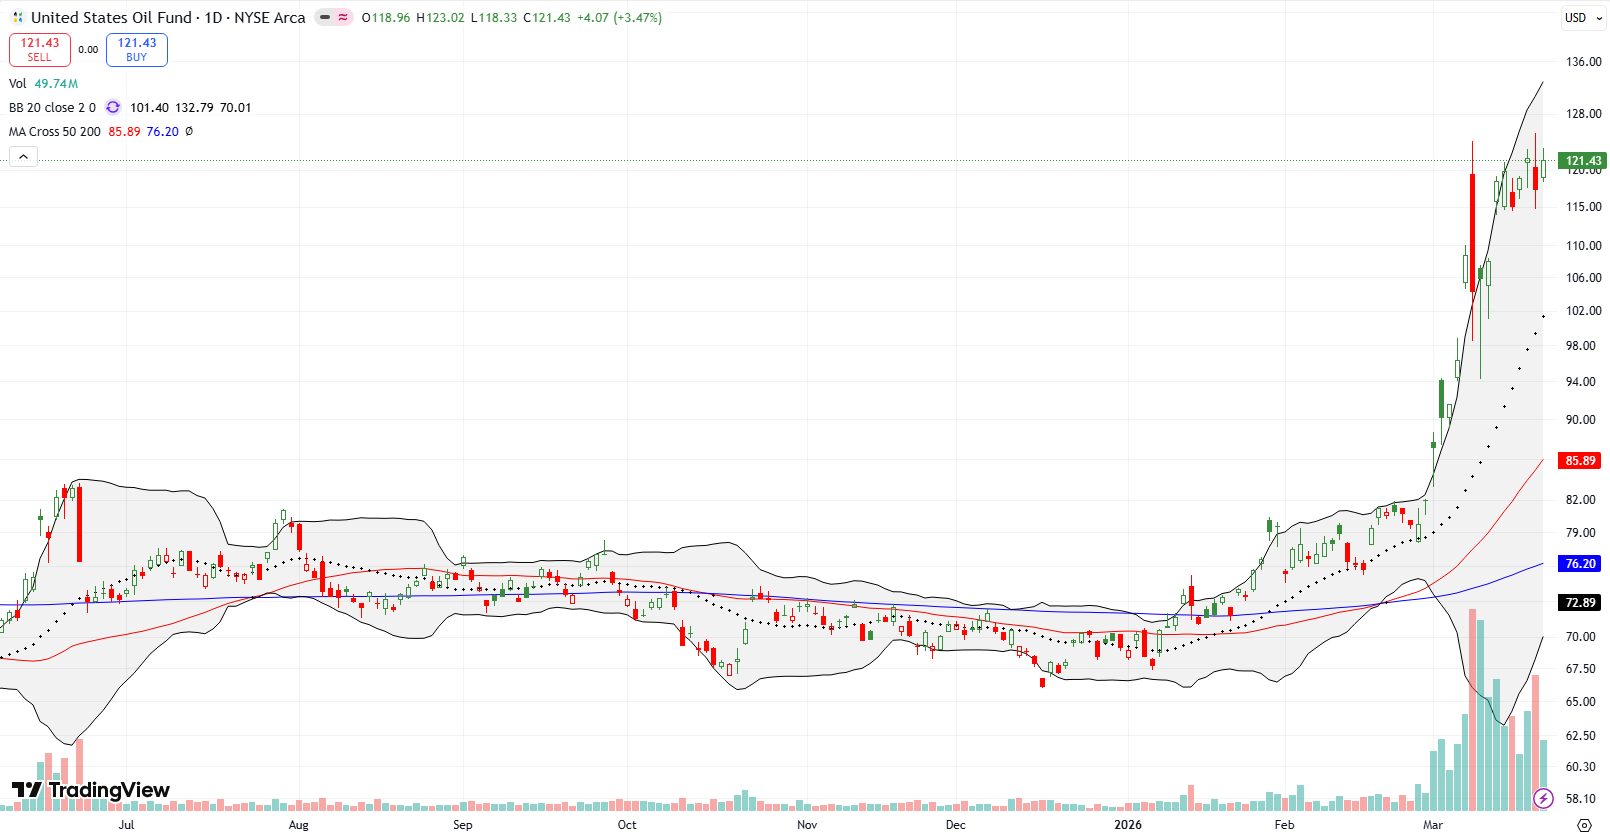
Task: Click the 110.00 price scale label
Action: pos(1583,245)
